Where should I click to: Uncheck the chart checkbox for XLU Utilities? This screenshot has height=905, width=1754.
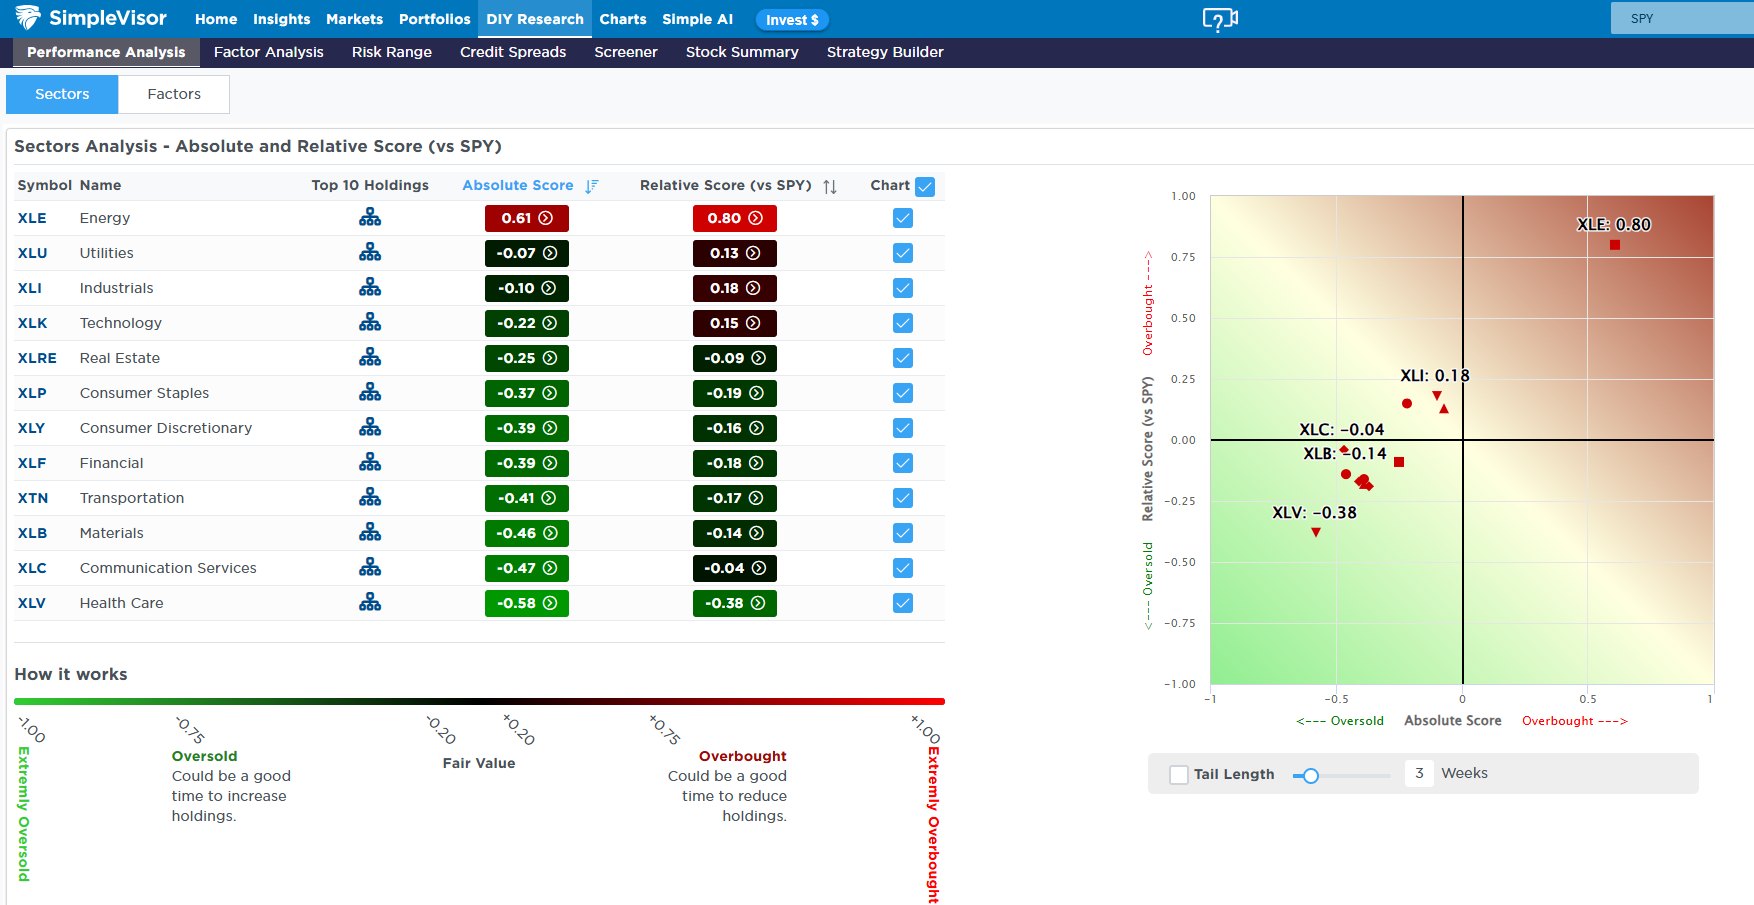[x=903, y=253]
